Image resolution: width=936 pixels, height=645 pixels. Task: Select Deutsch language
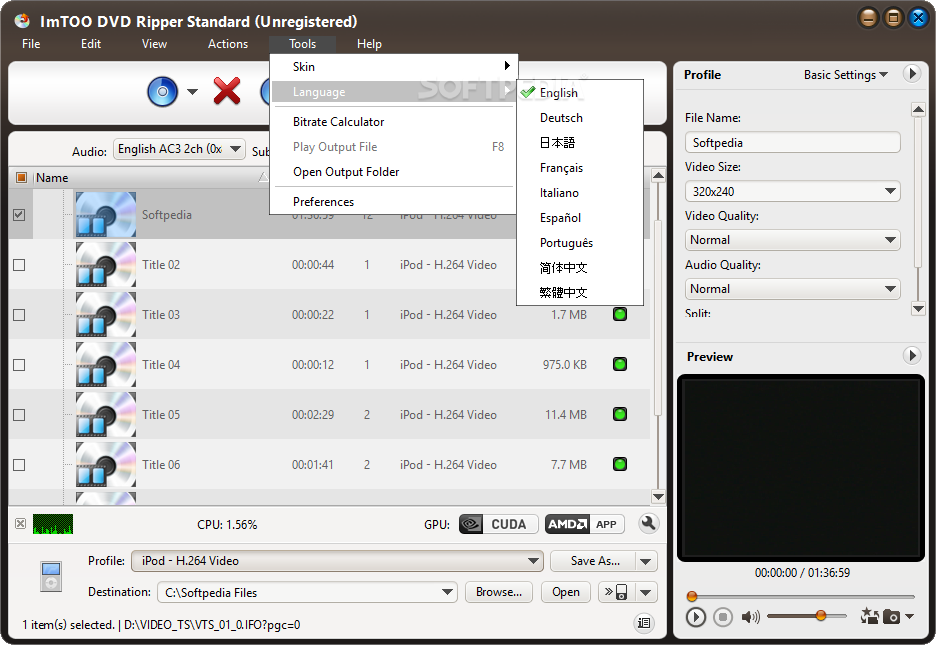pos(580,118)
